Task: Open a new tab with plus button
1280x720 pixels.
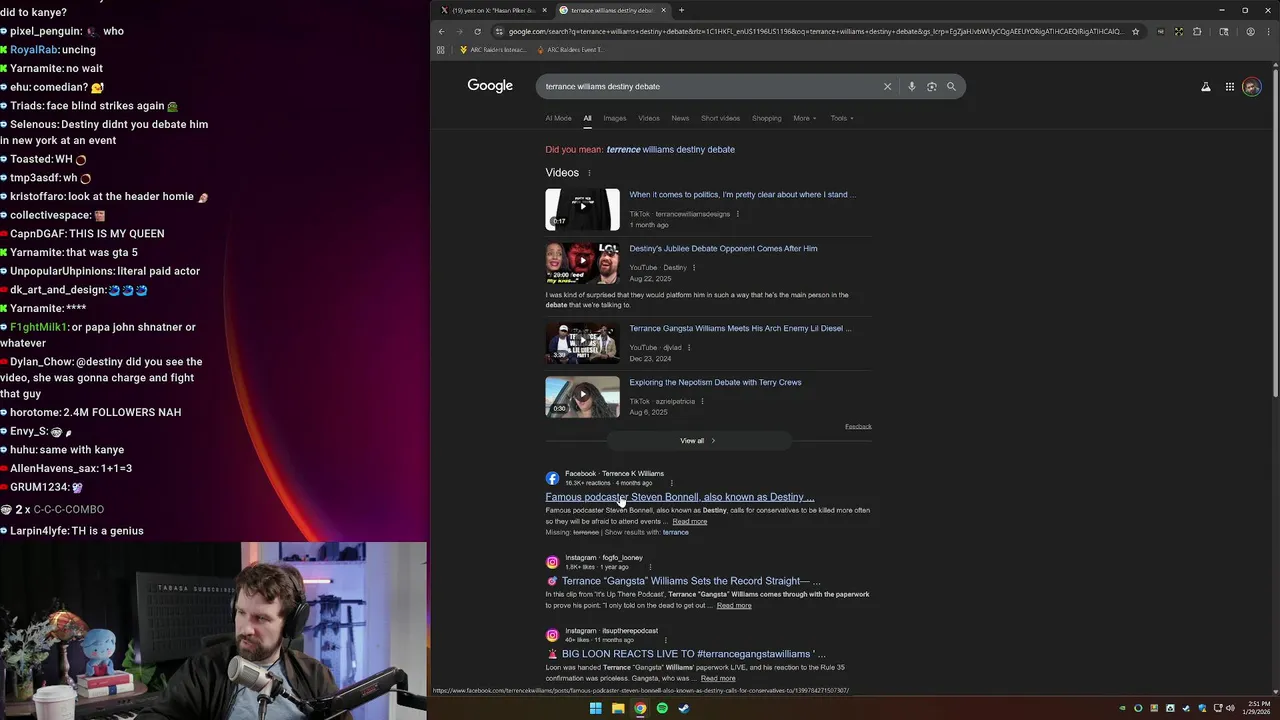Action: (681, 10)
